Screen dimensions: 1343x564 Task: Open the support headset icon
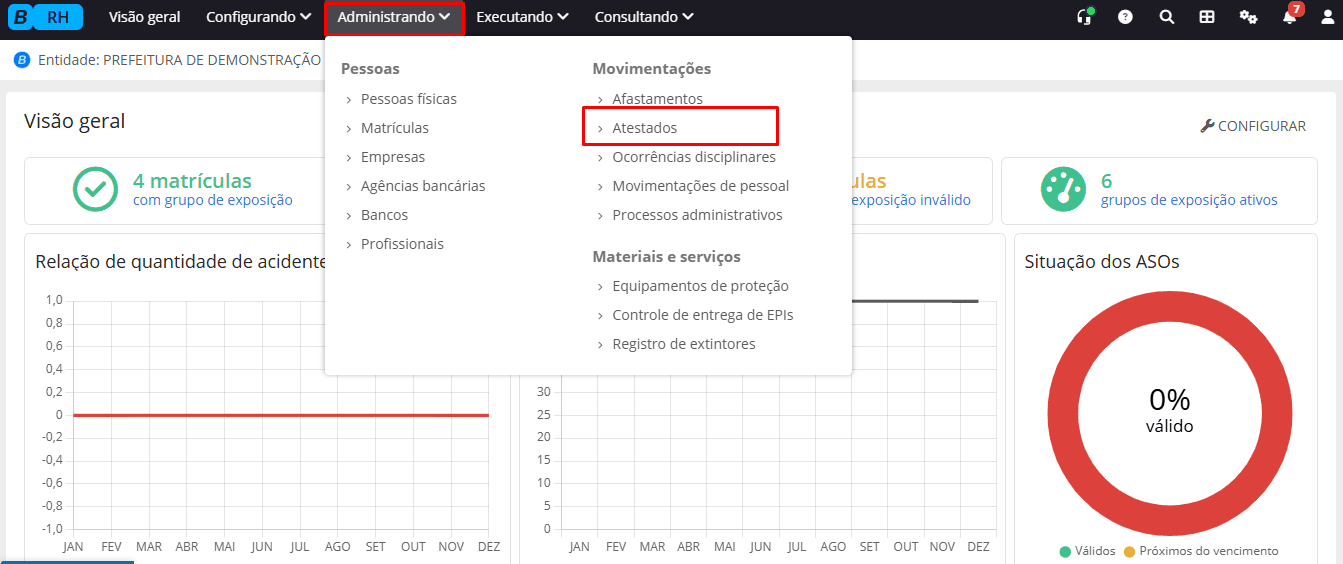coord(1083,17)
